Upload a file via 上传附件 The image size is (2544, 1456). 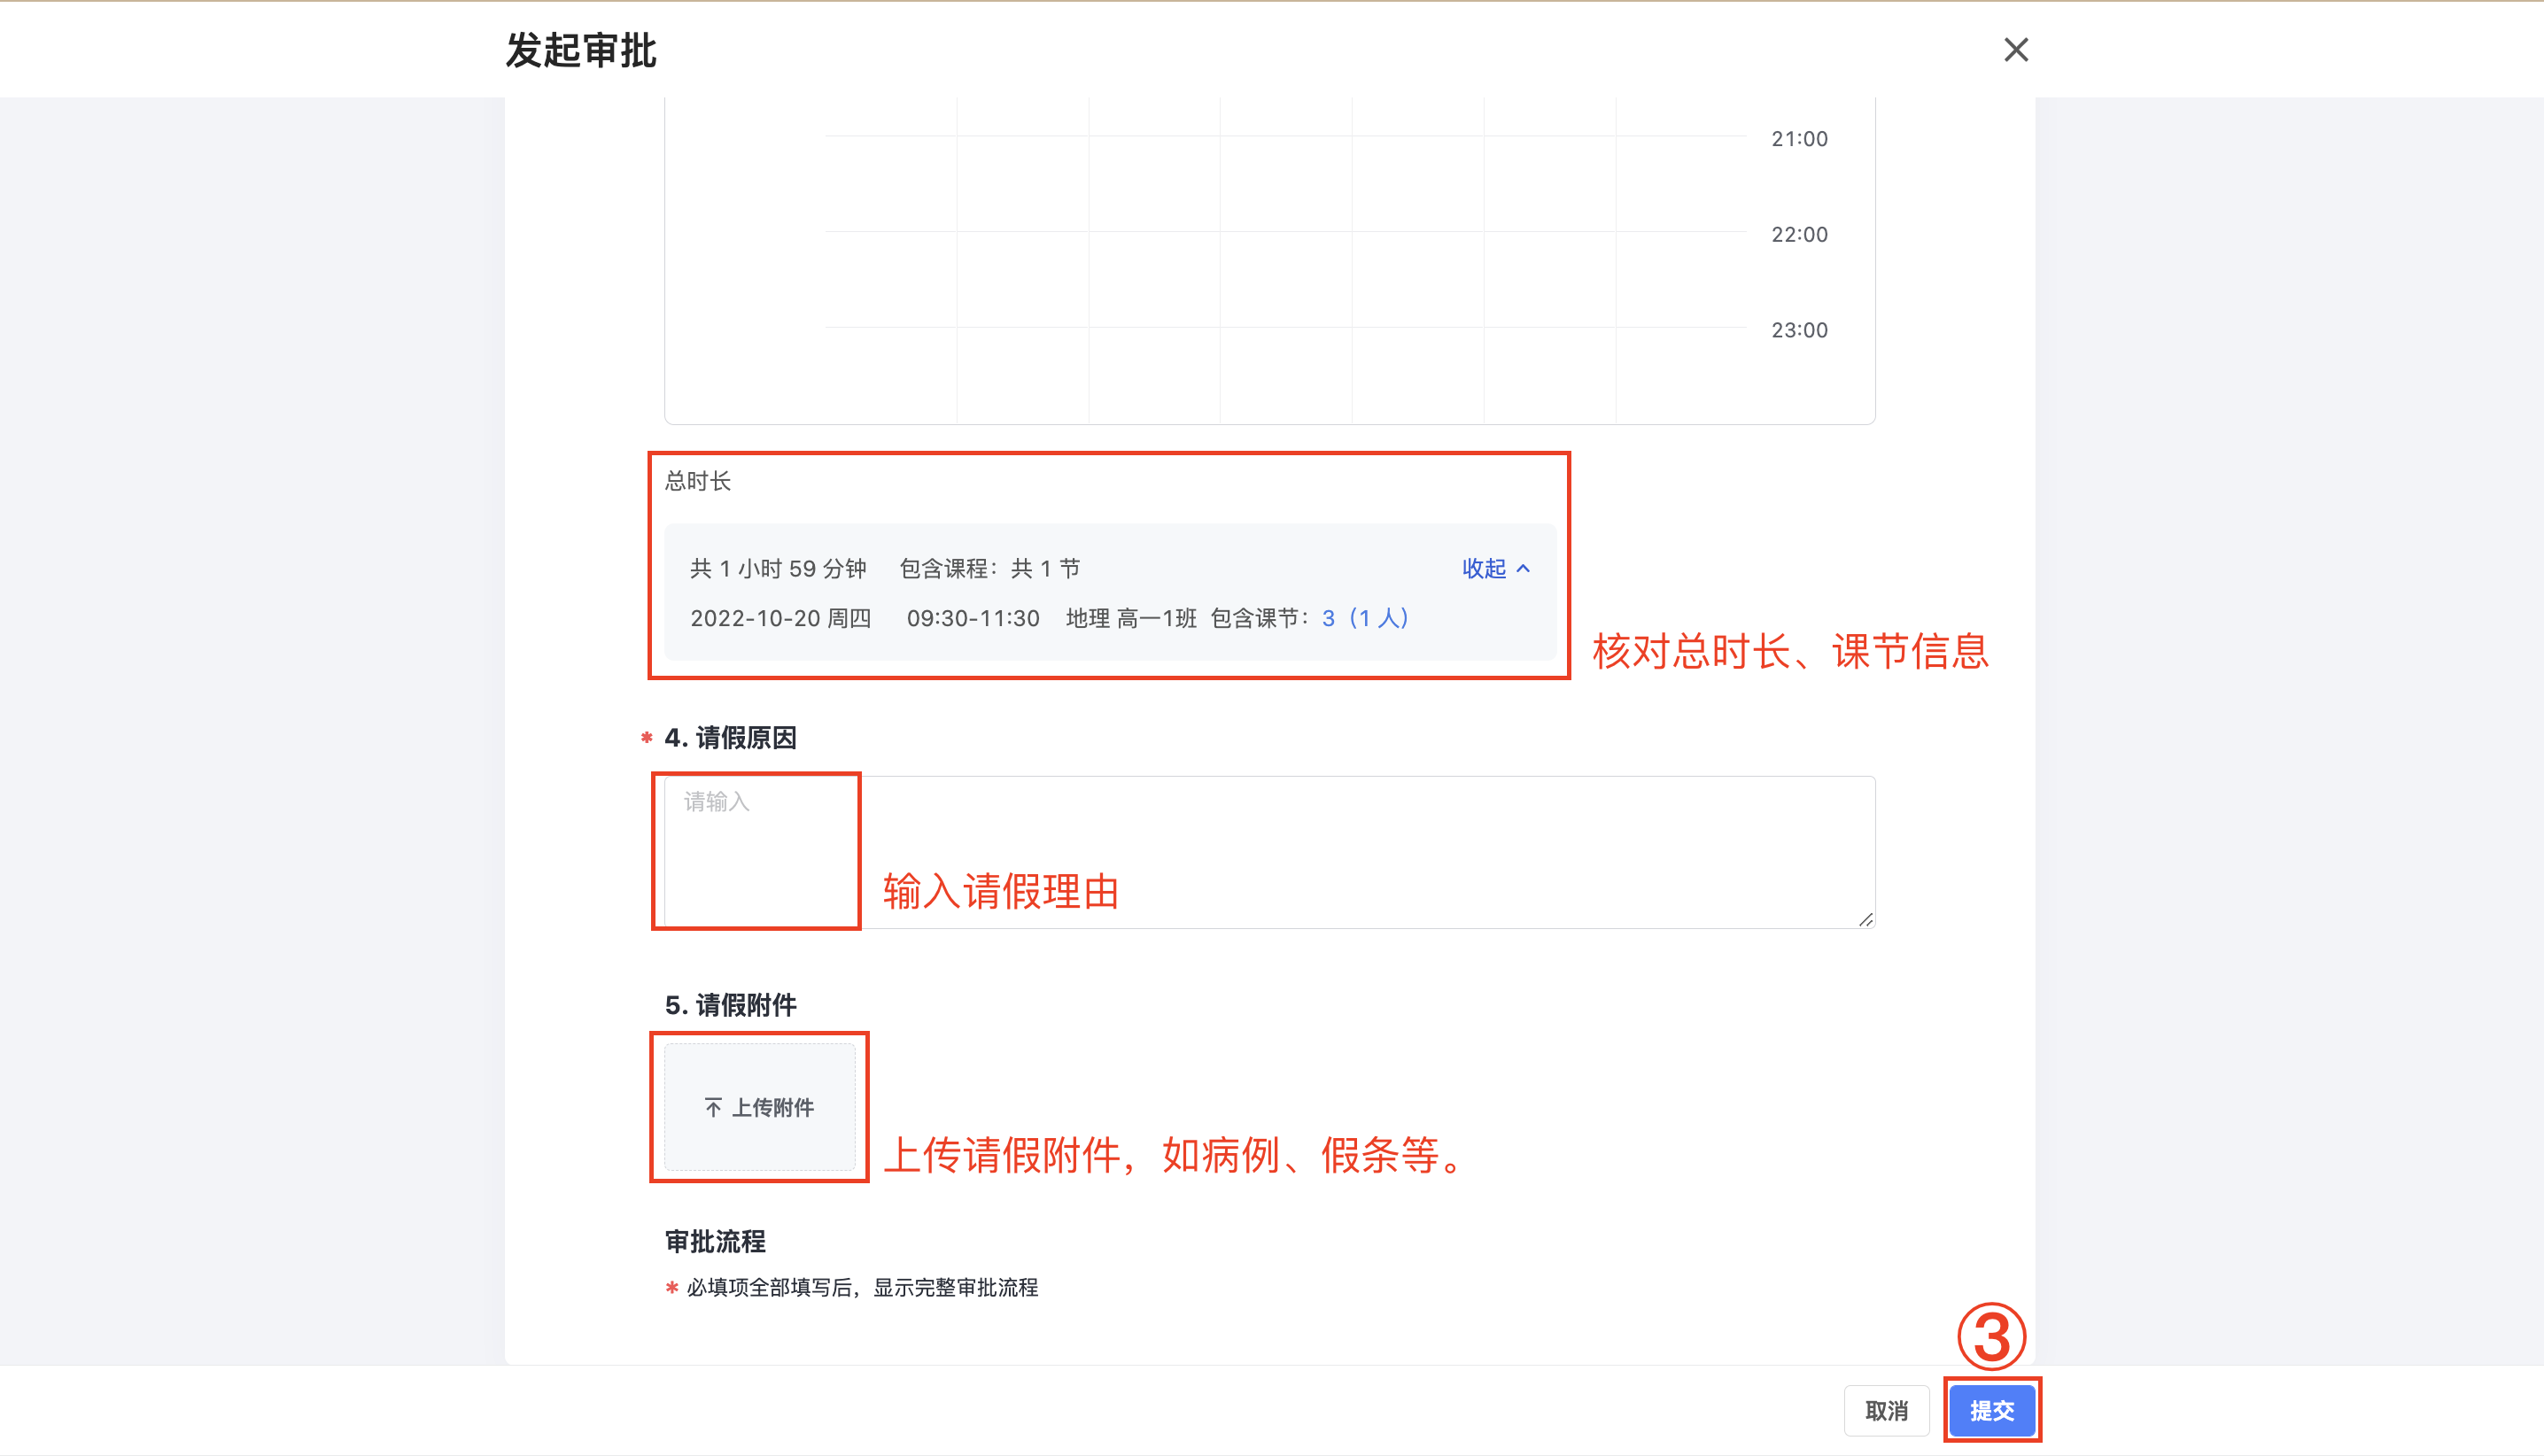coord(760,1107)
